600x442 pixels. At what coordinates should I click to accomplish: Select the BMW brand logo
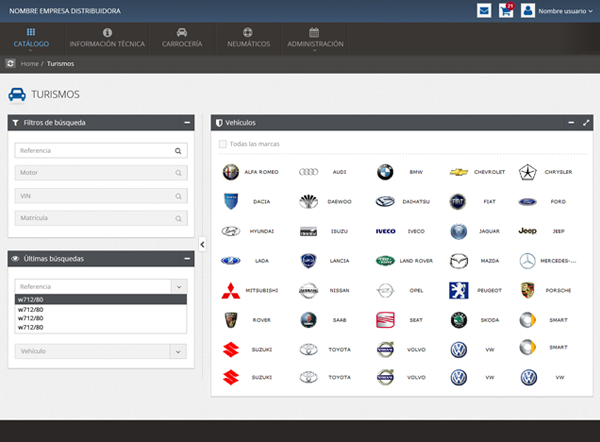pyautogui.click(x=385, y=172)
